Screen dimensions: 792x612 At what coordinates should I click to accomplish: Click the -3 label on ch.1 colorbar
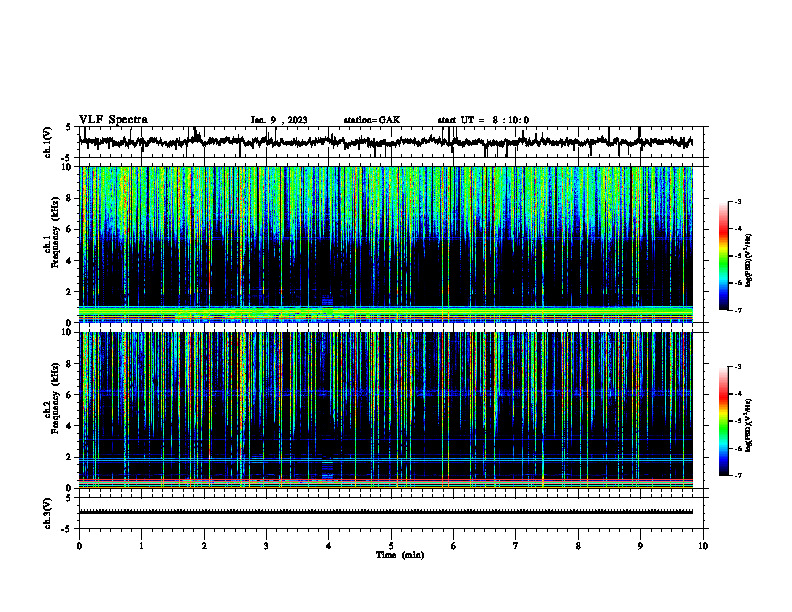click(x=737, y=202)
